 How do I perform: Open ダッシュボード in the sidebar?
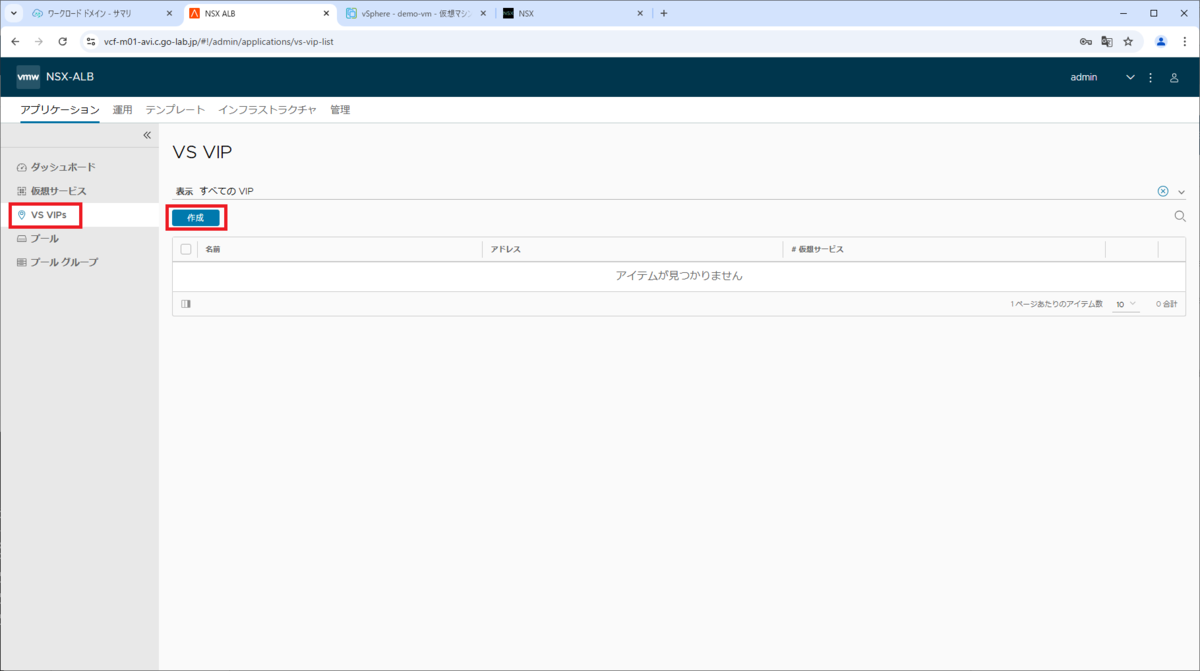[57, 167]
